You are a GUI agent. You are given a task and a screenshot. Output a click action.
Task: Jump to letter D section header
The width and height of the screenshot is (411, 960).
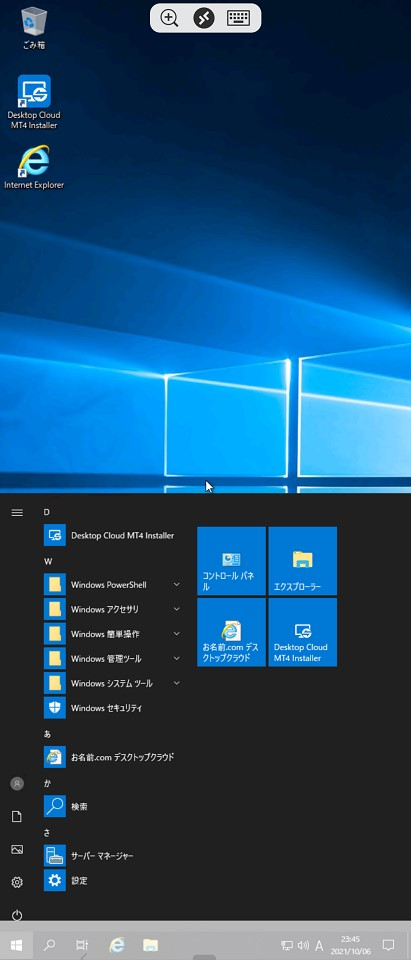[x=47, y=512]
